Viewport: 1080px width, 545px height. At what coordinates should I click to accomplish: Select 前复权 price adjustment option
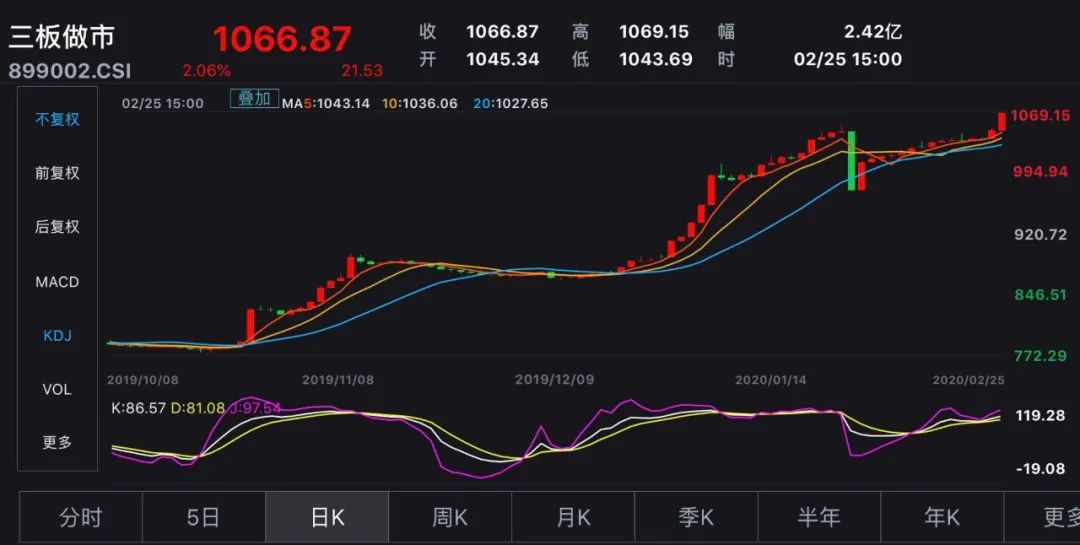[x=57, y=173]
